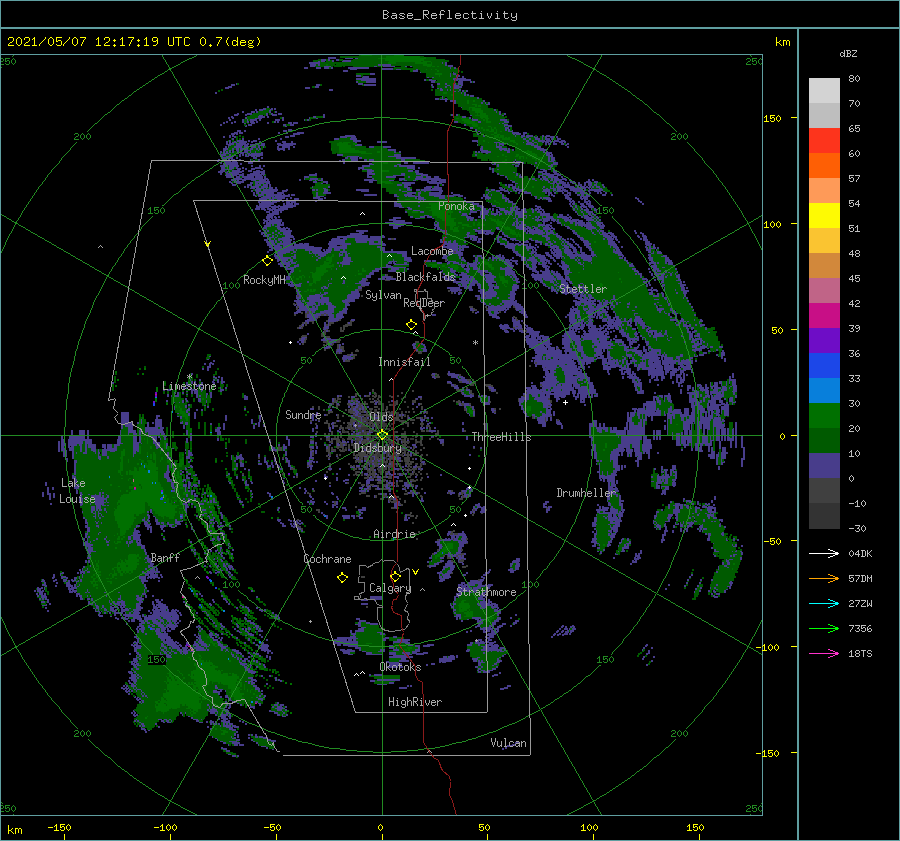Pick the magenta 39–42 dBZ swatch
This screenshot has width=900, height=841.
tap(824, 316)
